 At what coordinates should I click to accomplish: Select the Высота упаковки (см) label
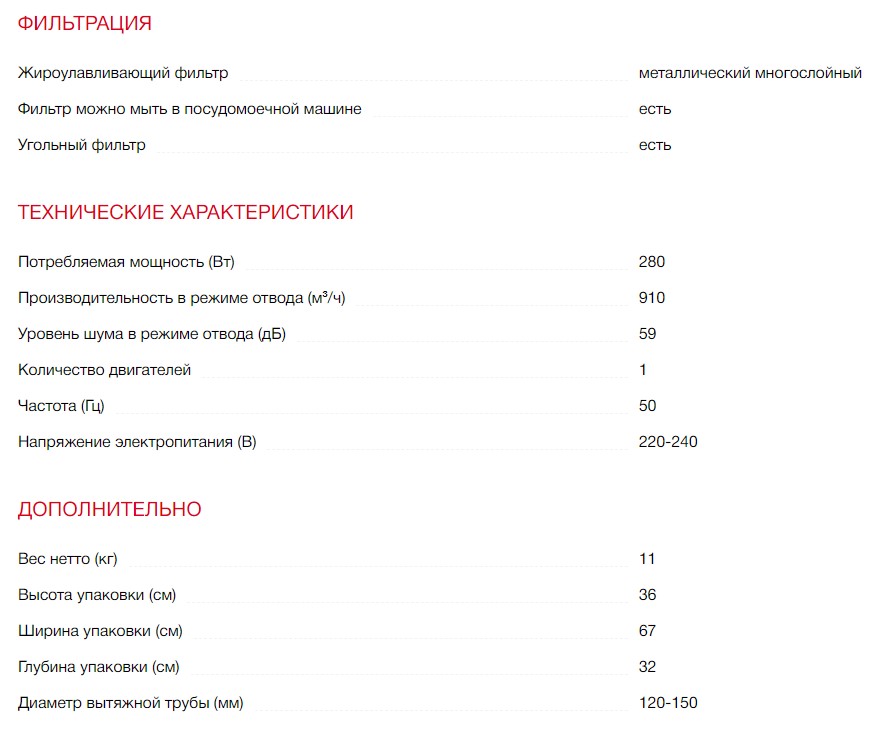pyautogui.click(x=97, y=595)
